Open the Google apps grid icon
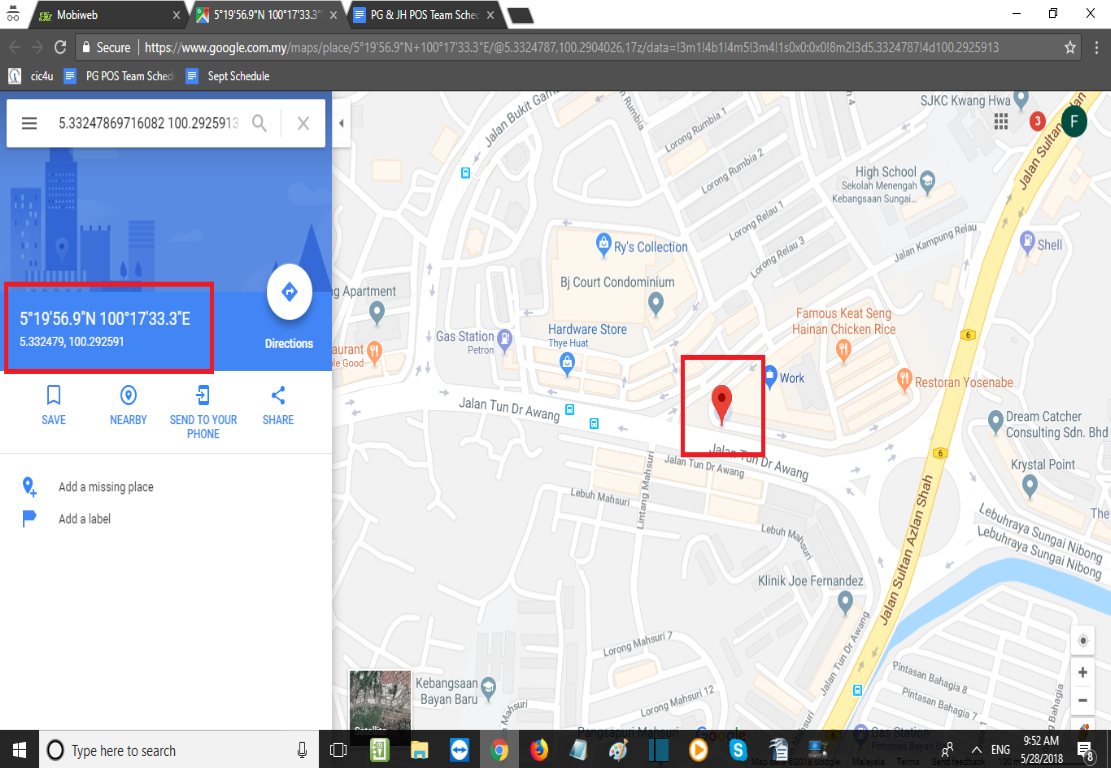 (1000, 122)
